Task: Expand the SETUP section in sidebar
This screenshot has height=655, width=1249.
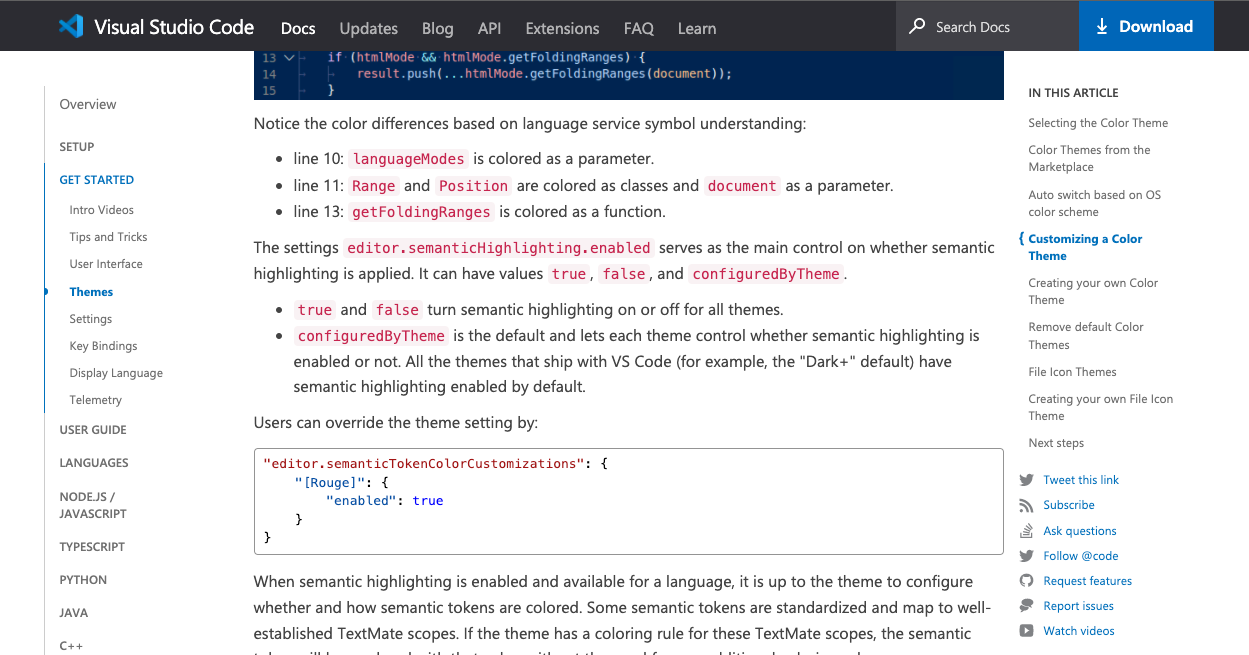Action: point(77,147)
